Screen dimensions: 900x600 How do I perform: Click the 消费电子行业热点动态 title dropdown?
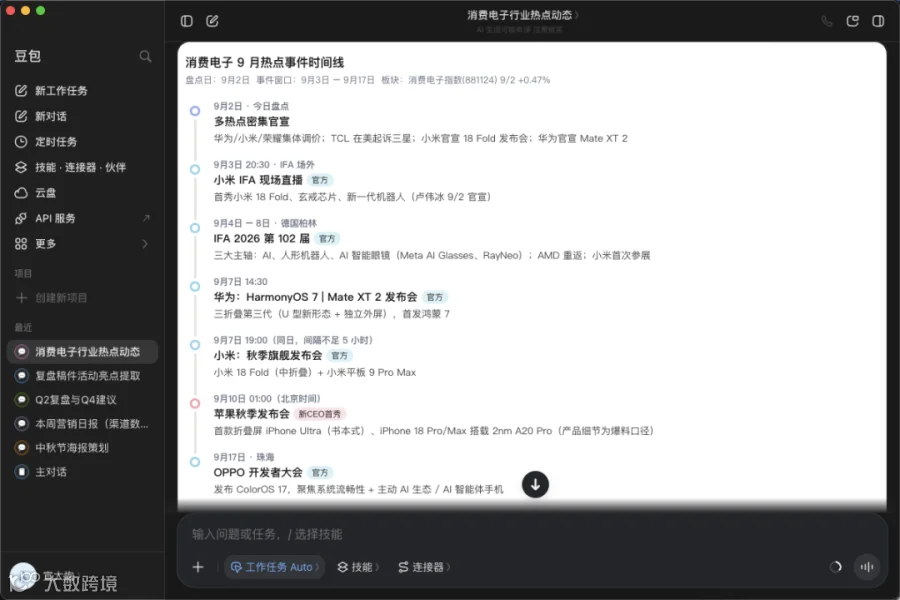point(522,15)
